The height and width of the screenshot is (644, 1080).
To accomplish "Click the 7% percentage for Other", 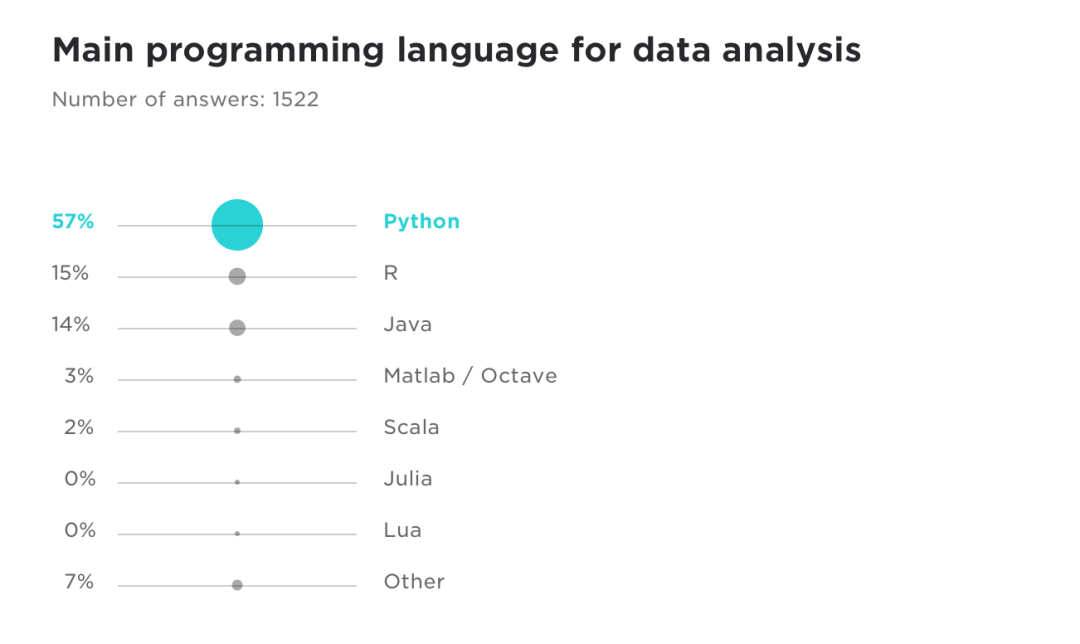I will (79, 582).
